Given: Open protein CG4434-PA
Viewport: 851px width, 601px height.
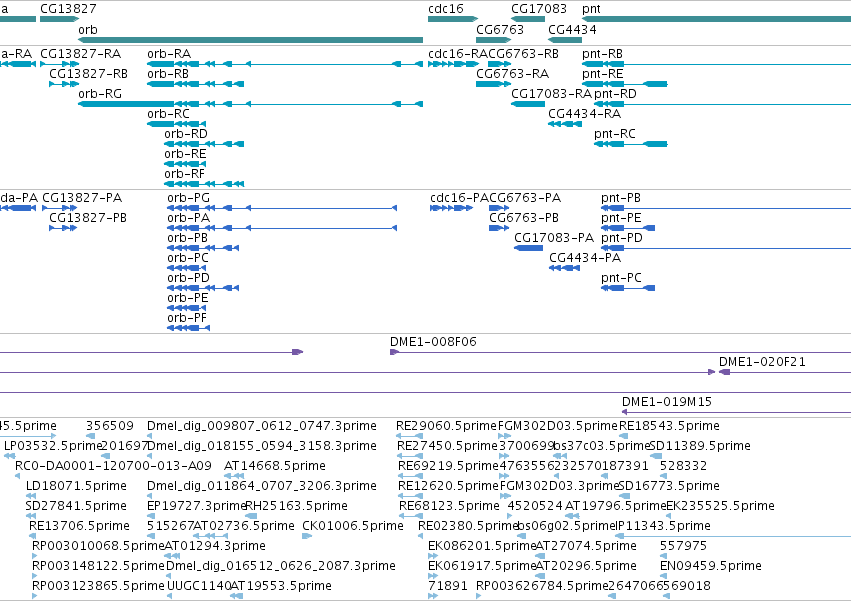Looking at the screenshot, I should click(x=585, y=258).
